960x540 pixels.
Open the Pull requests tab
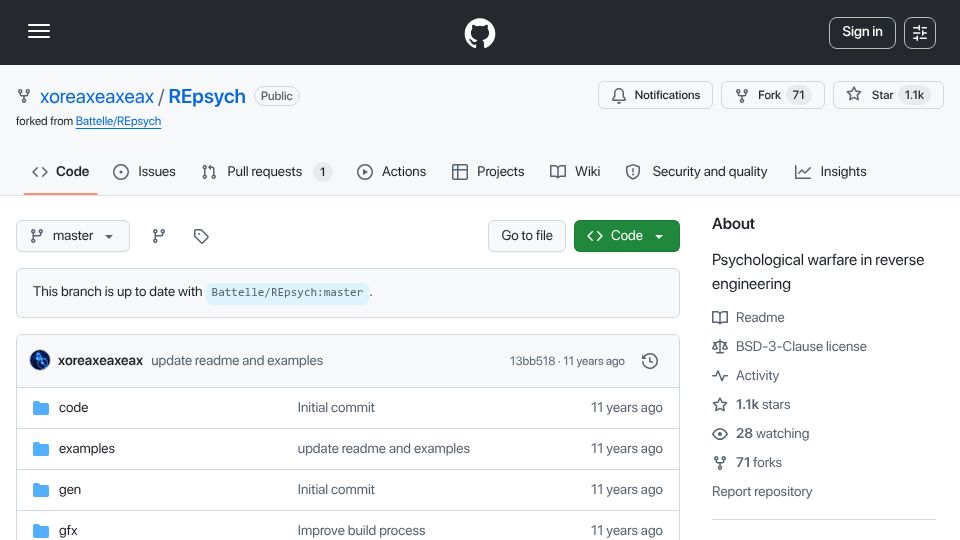(x=267, y=172)
